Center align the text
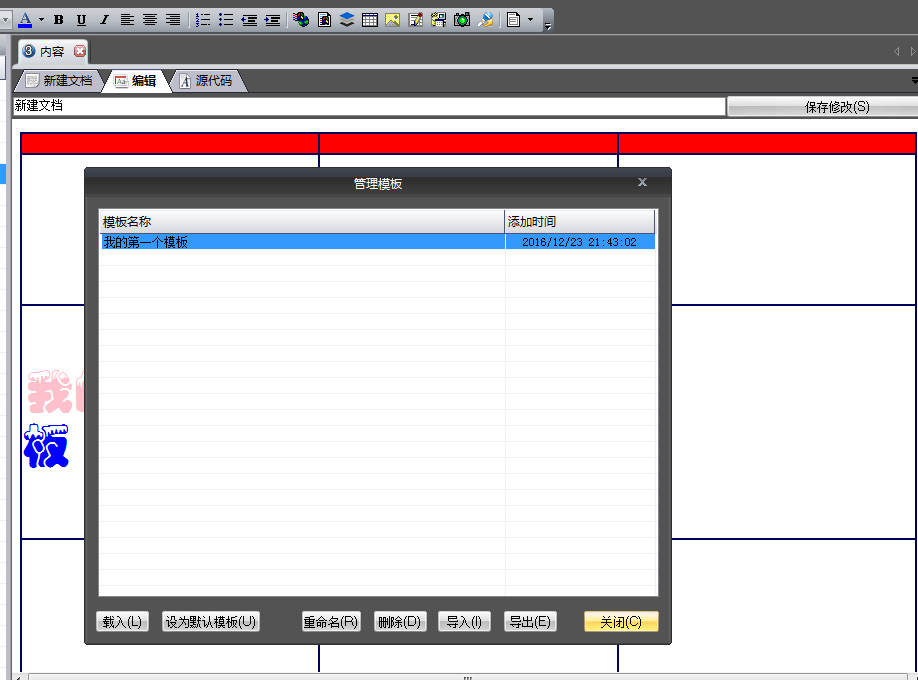 [150, 19]
